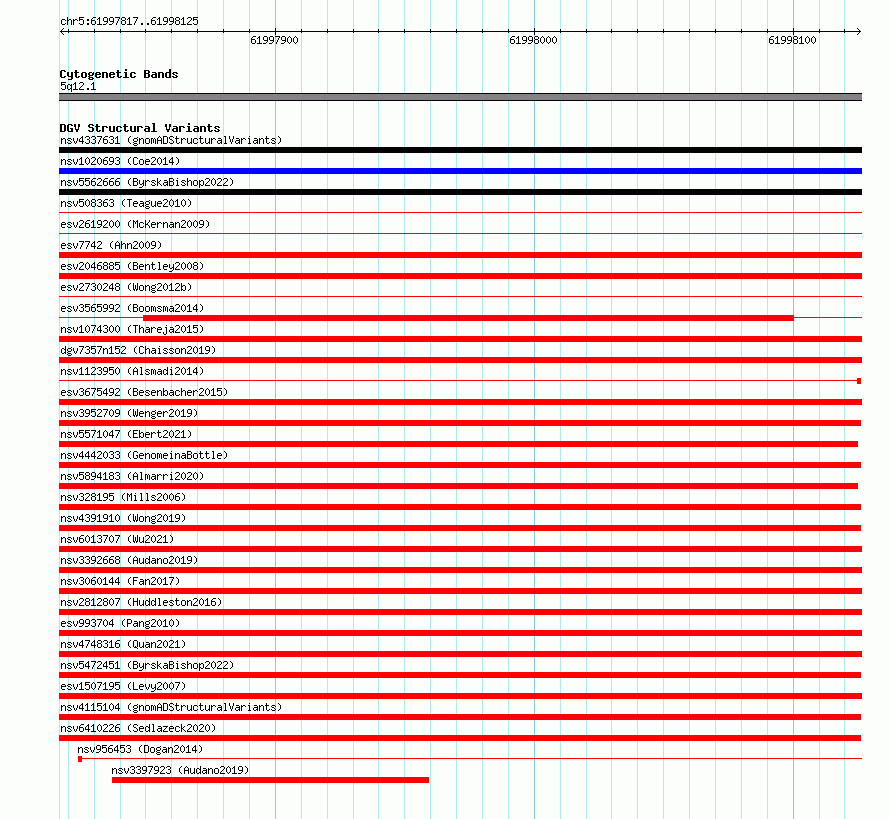Select the nsv4115104 (gnomADStructuralVariants) label
The image size is (890, 819).
171,707
